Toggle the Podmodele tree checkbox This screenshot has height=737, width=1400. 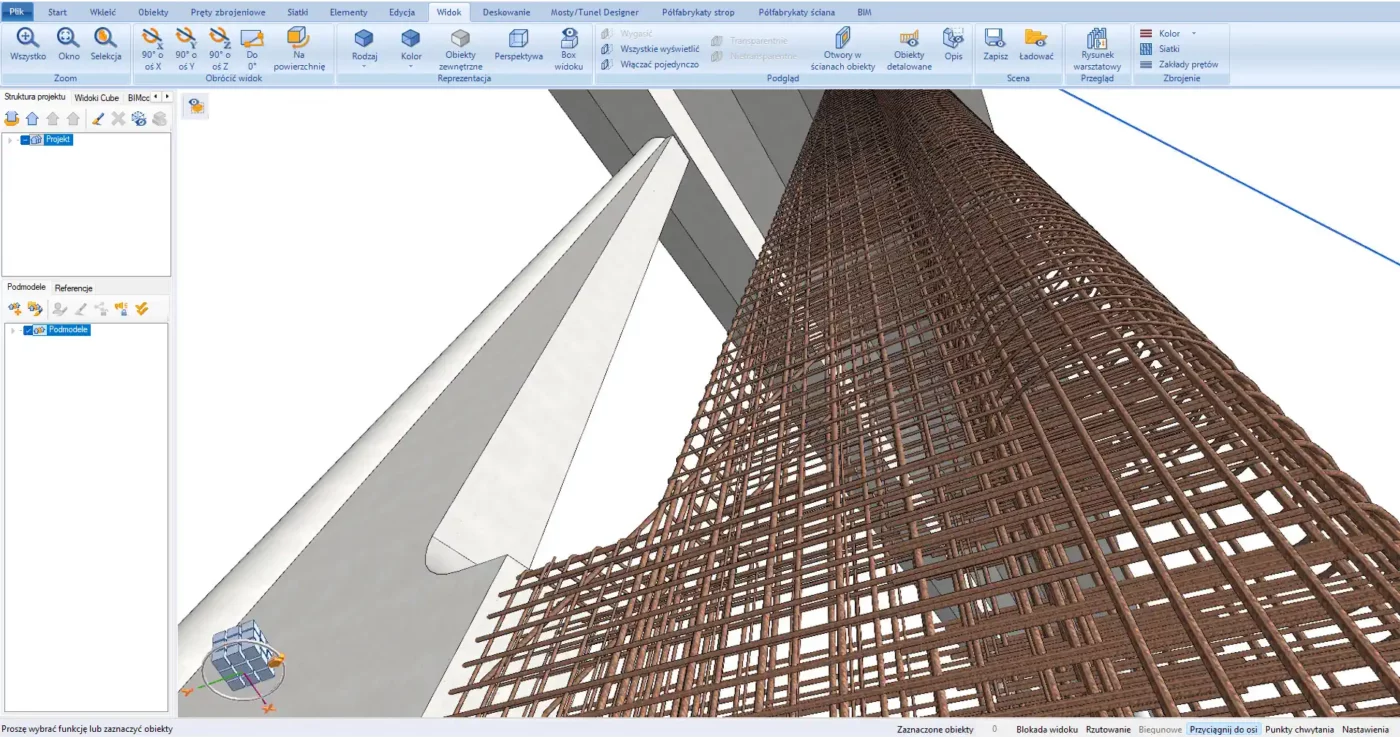[x=28, y=330]
